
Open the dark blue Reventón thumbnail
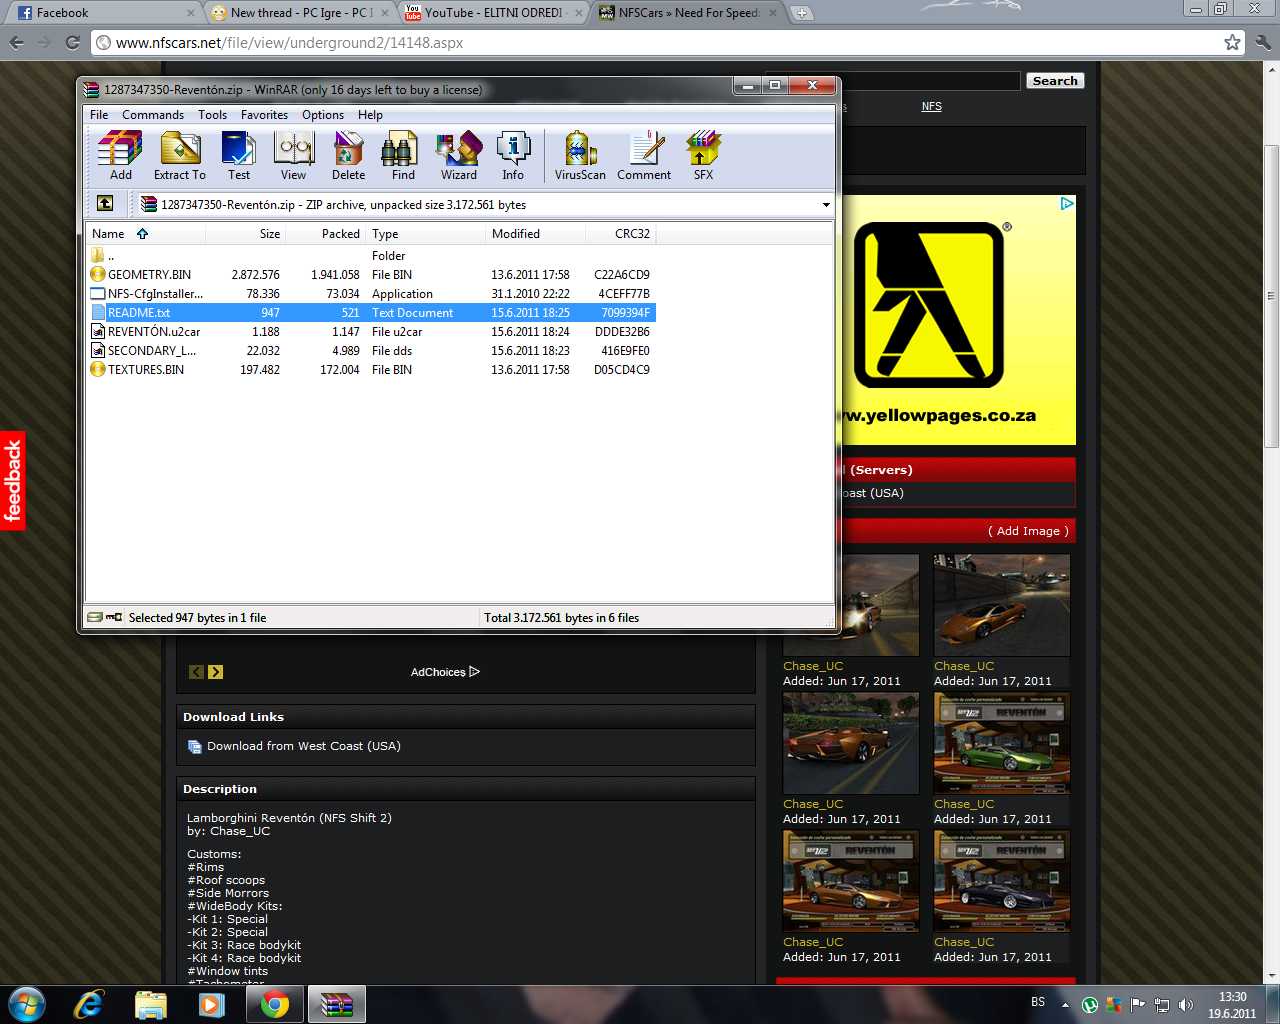point(1001,881)
